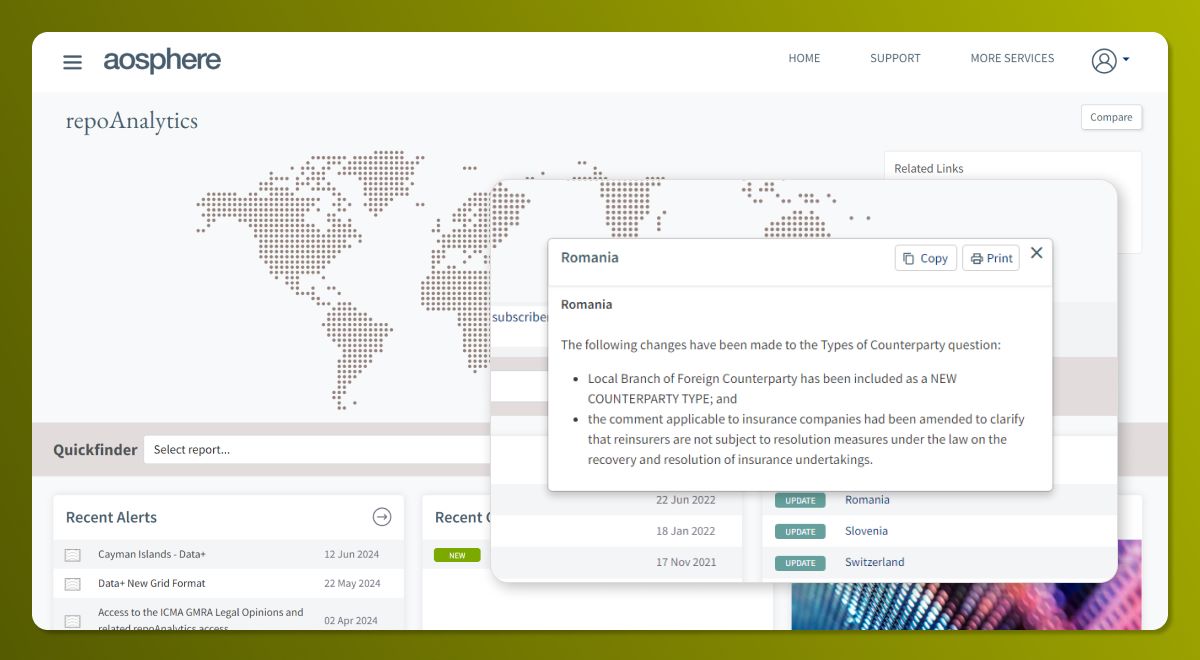Click the Recent Alerts arrow icon

[382, 517]
